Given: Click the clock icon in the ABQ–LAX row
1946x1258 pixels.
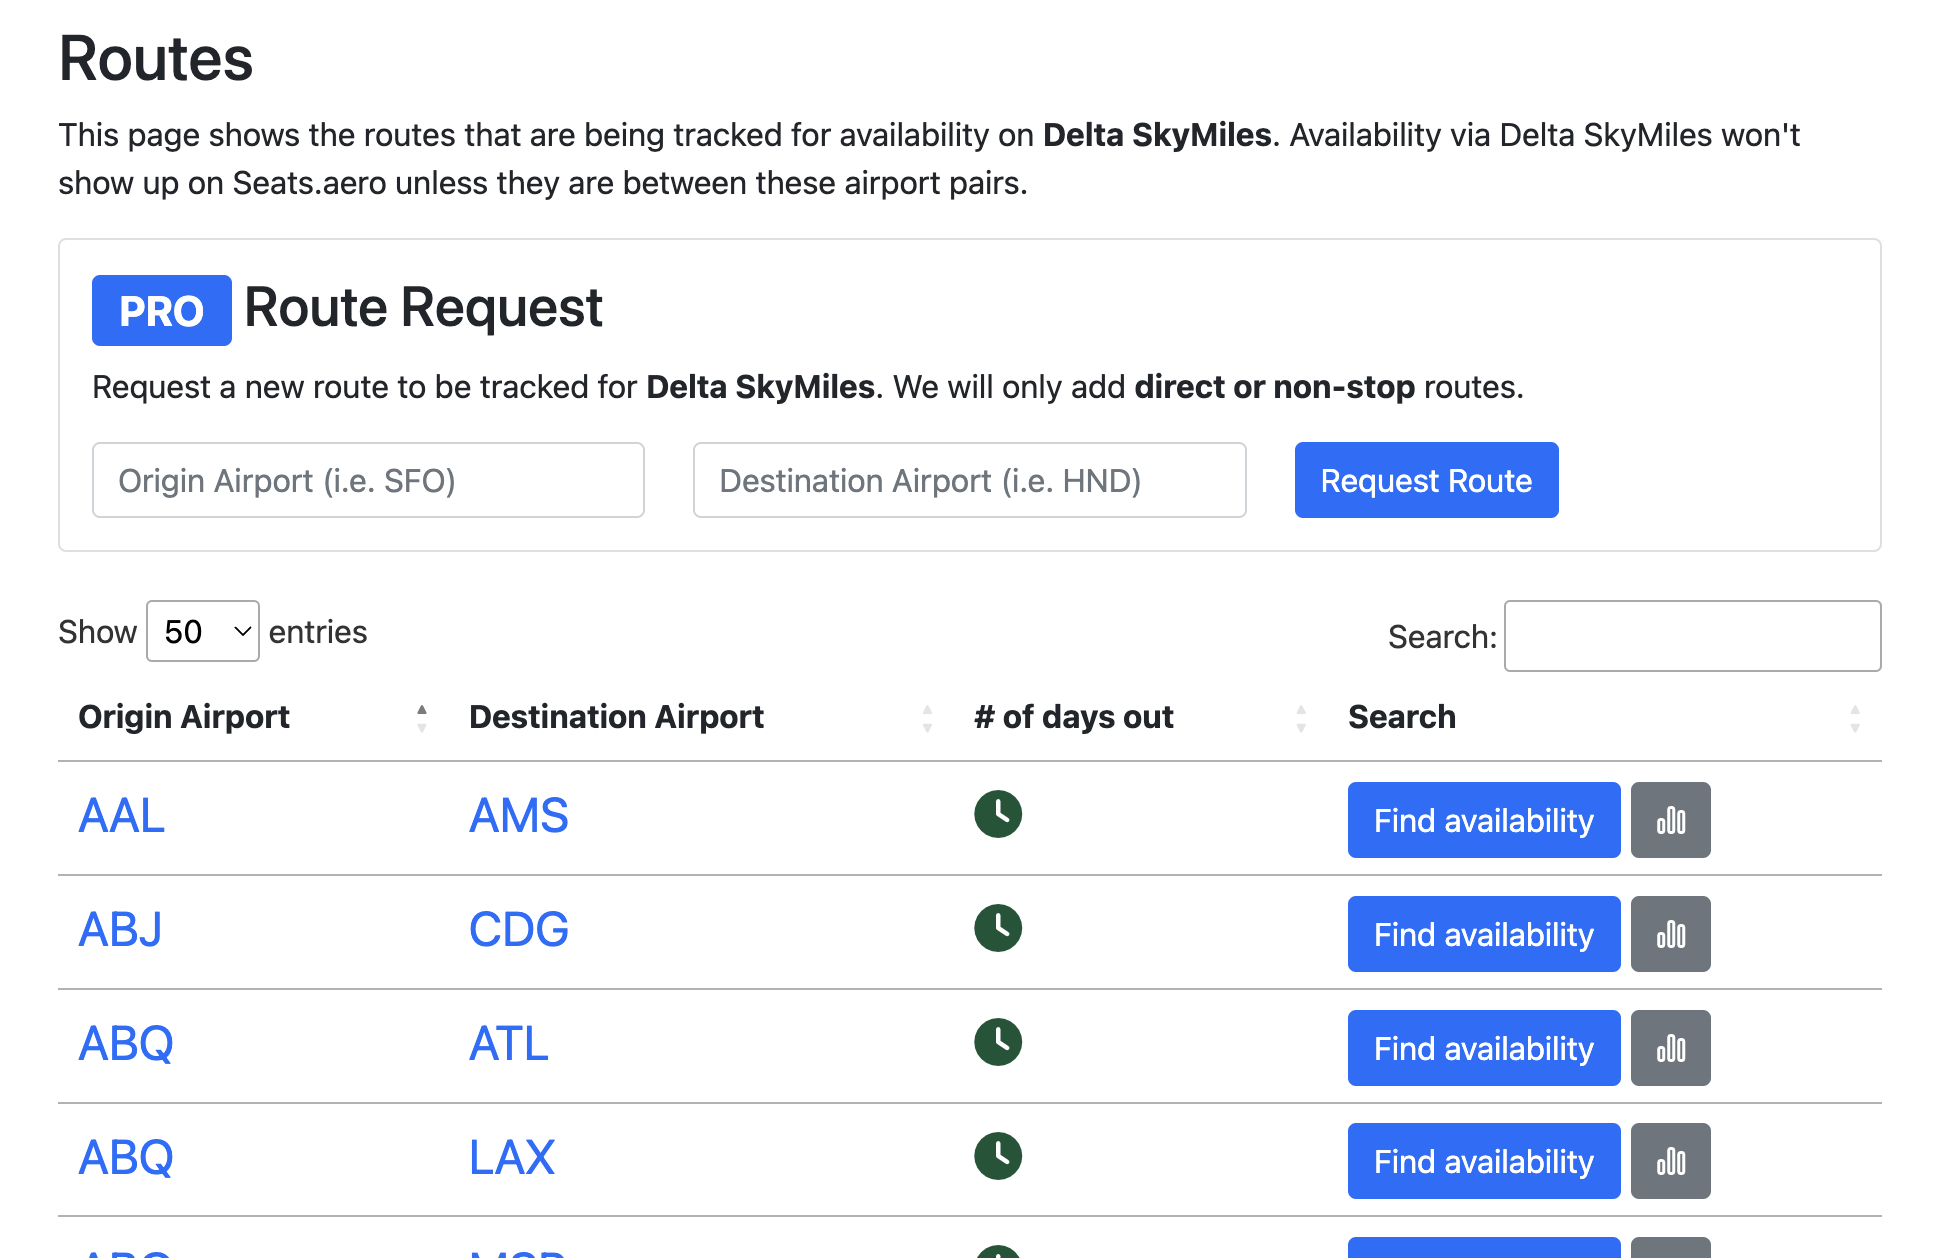Looking at the screenshot, I should [x=998, y=1156].
